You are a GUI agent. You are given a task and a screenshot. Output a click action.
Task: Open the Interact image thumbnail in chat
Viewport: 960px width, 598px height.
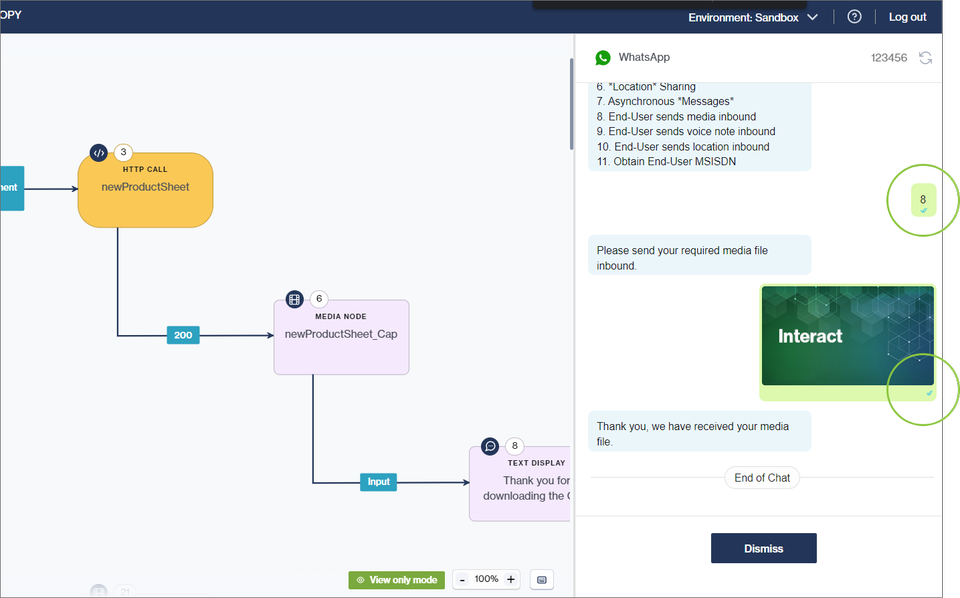click(847, 336)
